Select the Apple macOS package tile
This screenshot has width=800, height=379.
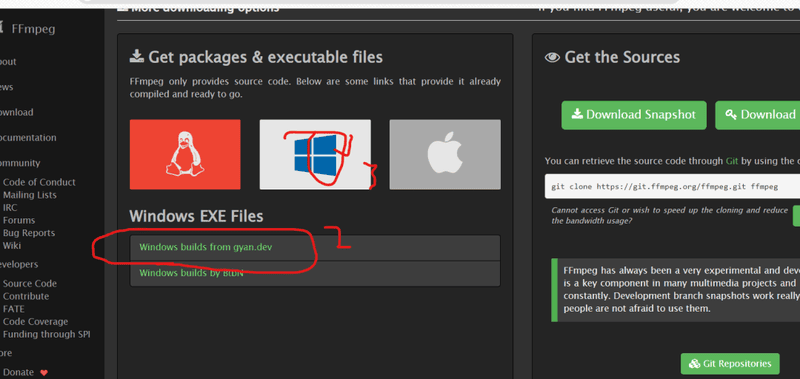point(445,155)
